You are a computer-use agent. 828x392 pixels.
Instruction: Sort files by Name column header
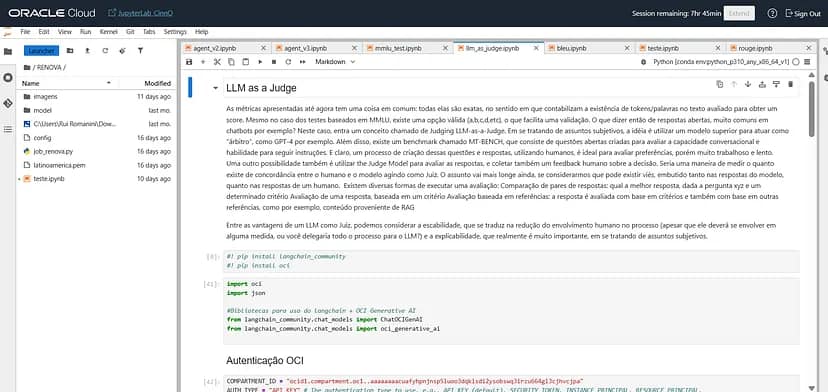click(67, 83)
